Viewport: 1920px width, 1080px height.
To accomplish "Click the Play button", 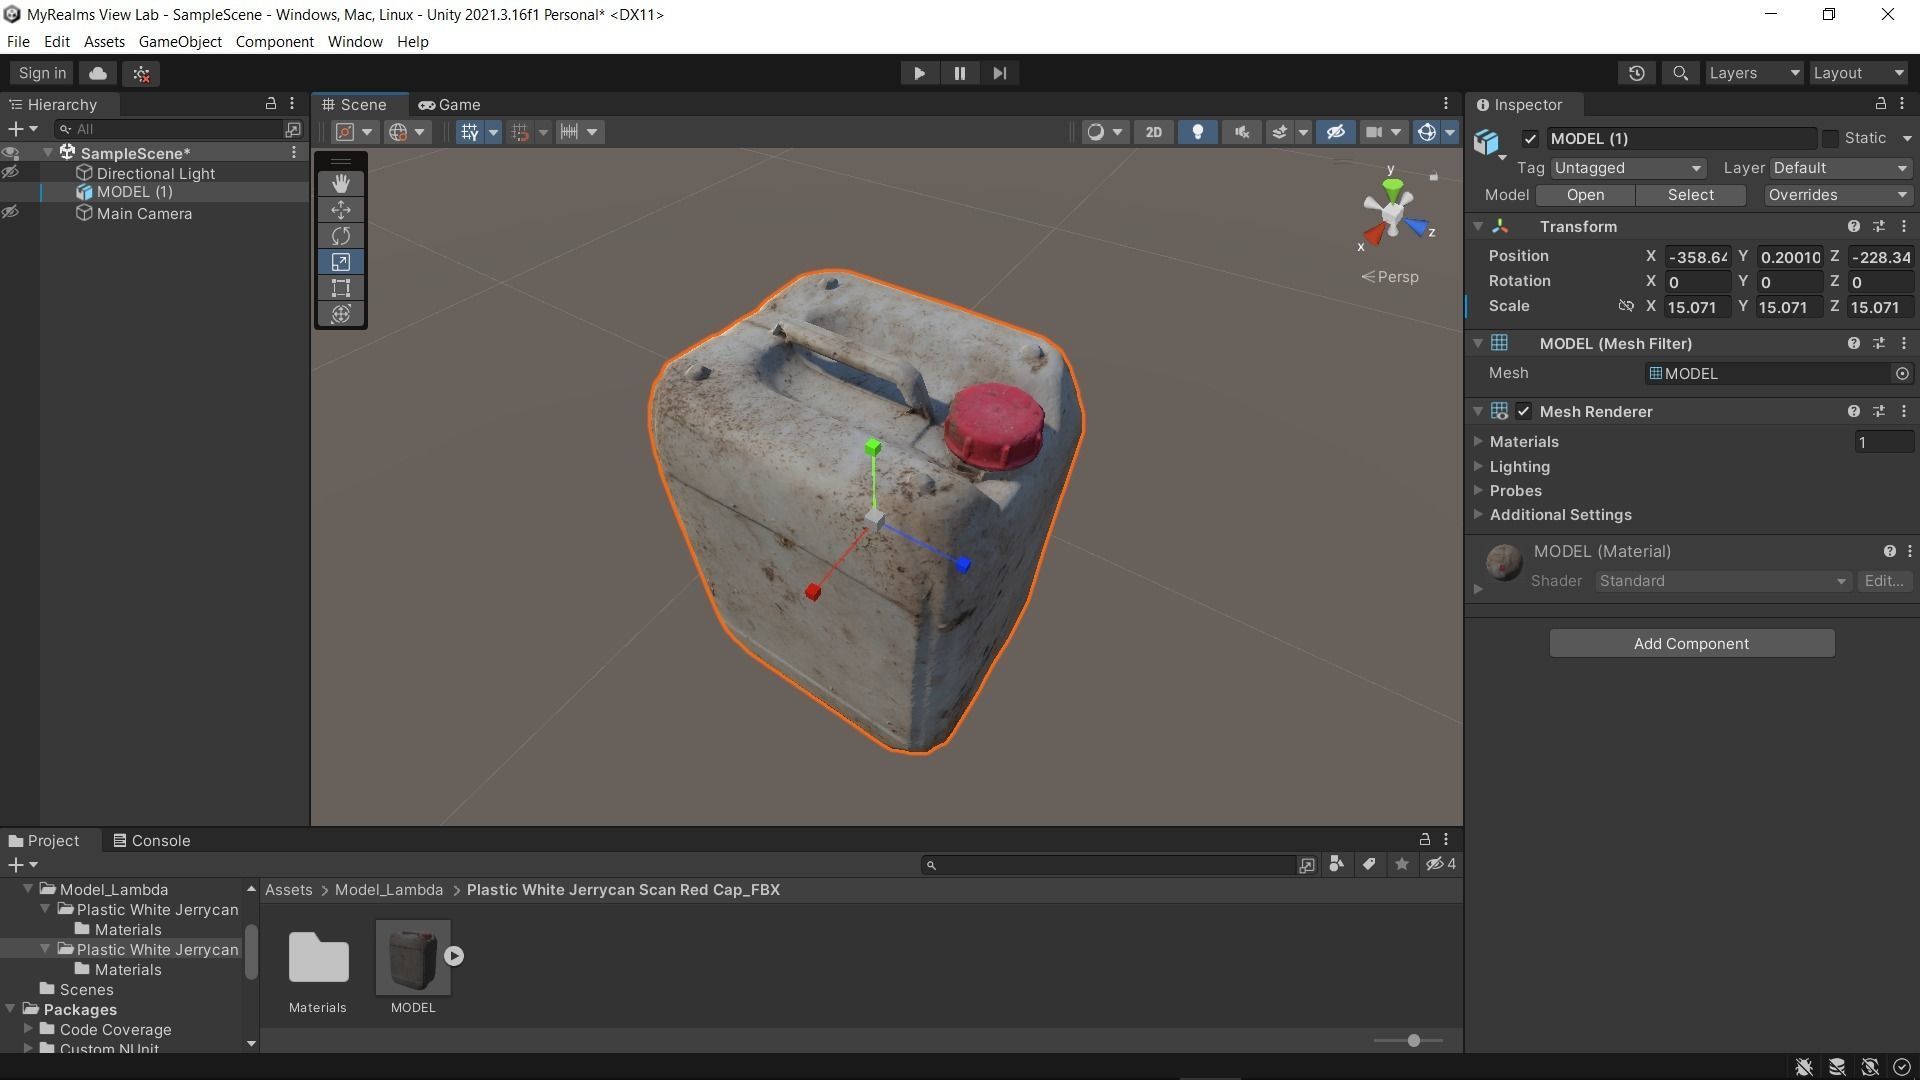I will tap(919, 73).
